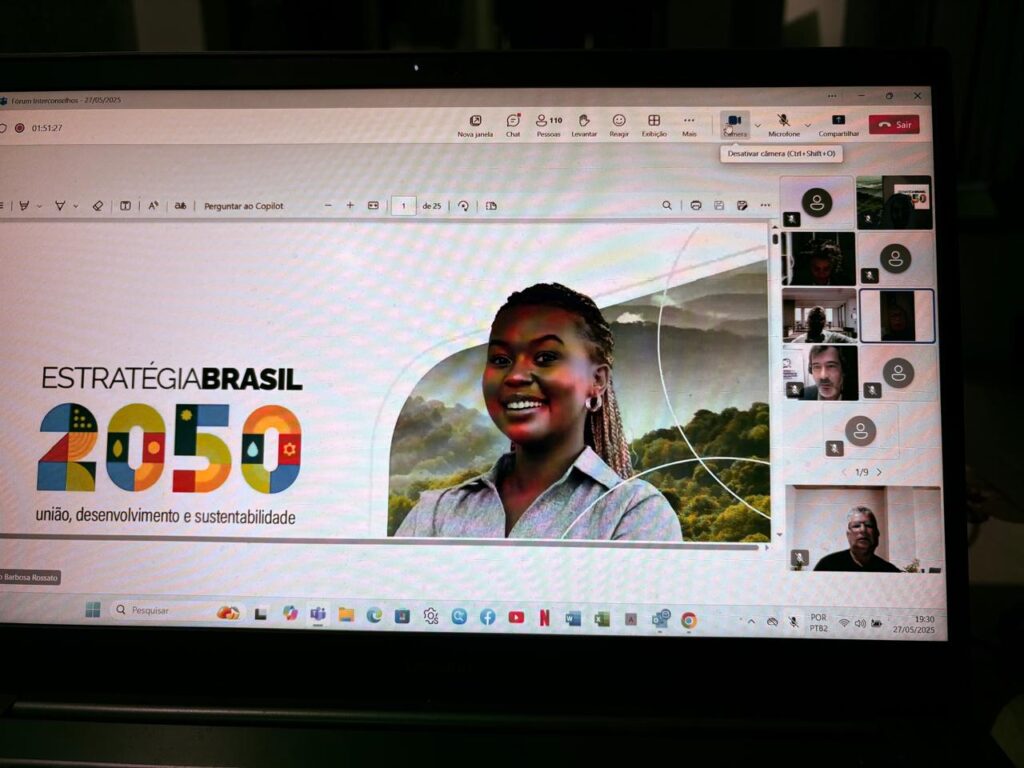This screenshot has width=1024, height=768.
Task: Open the Exibição view options
Action: (x=654, y=125)
